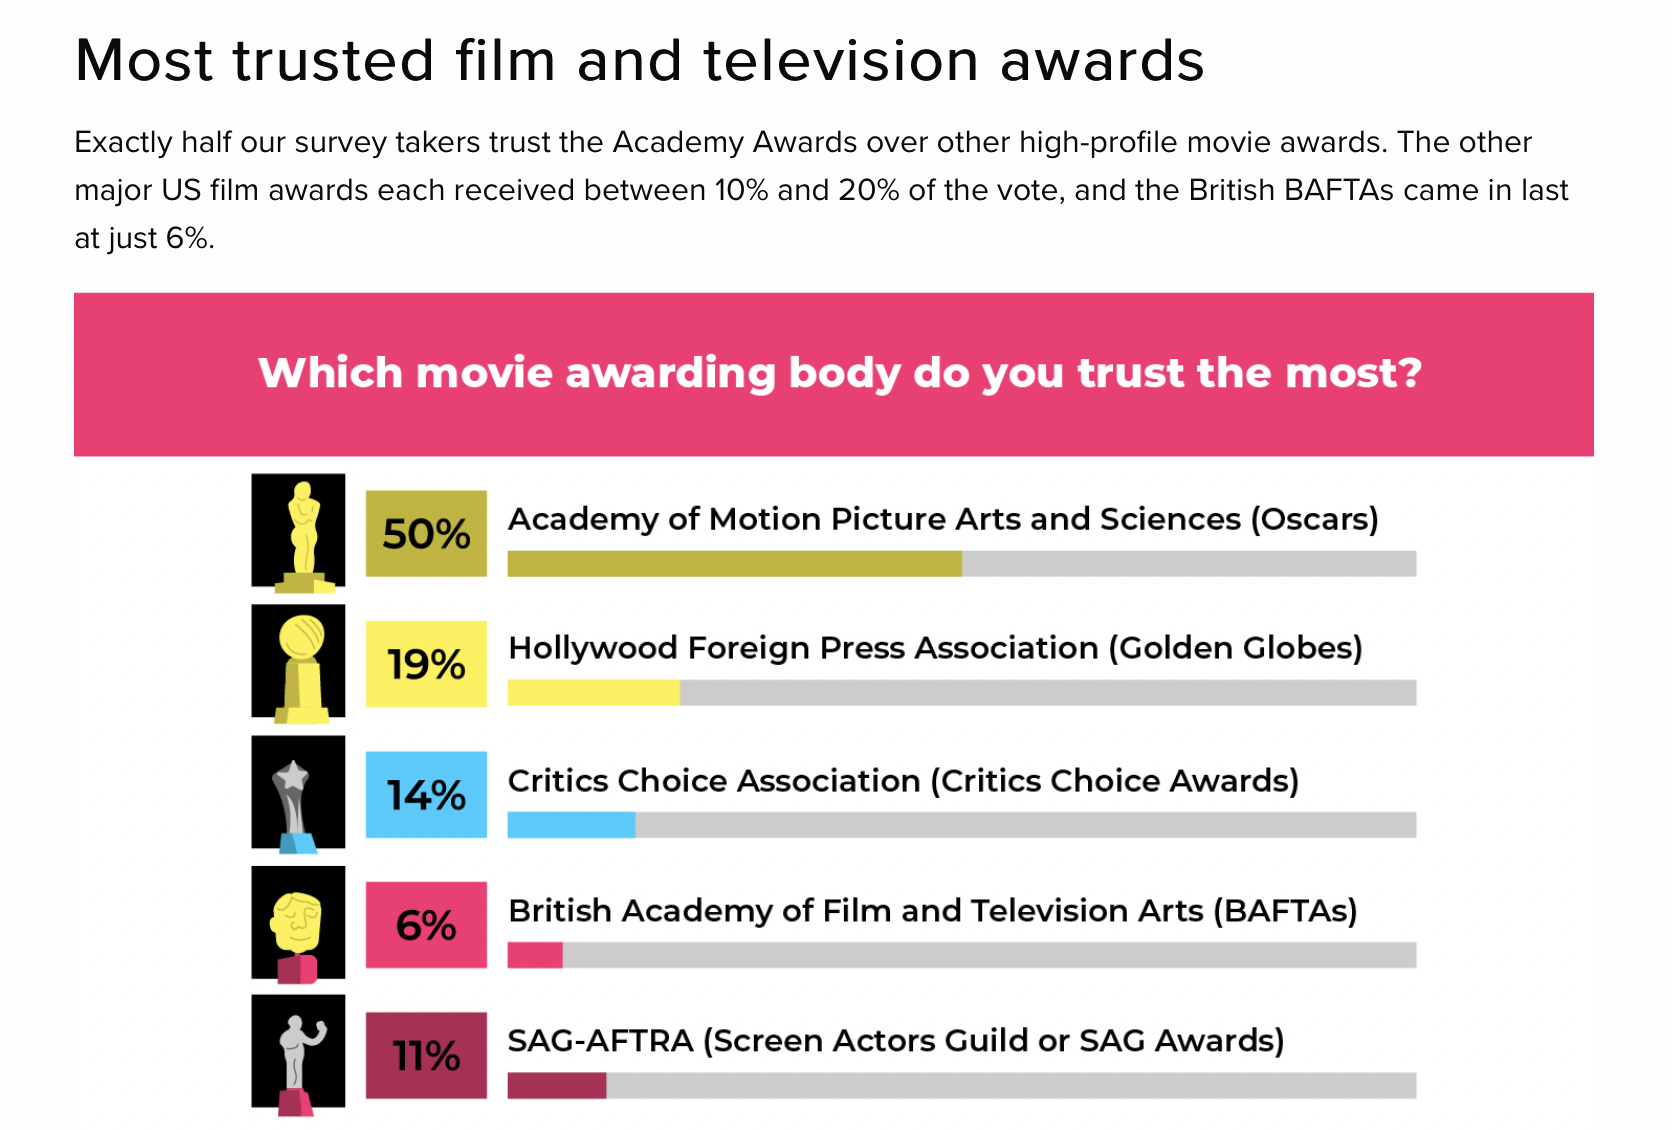Click the 'Most trusted film and television awards' heading
Viewport: 1672px width, 1130px height.
639,60
